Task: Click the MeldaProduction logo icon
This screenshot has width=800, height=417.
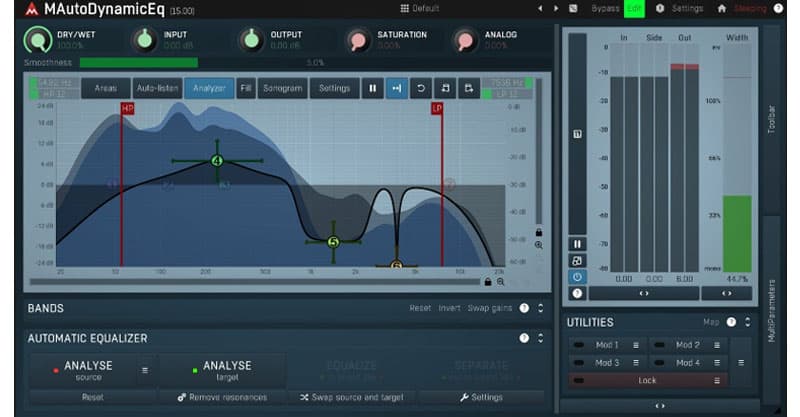Action: pyautogui.click(x=32, y=9)
